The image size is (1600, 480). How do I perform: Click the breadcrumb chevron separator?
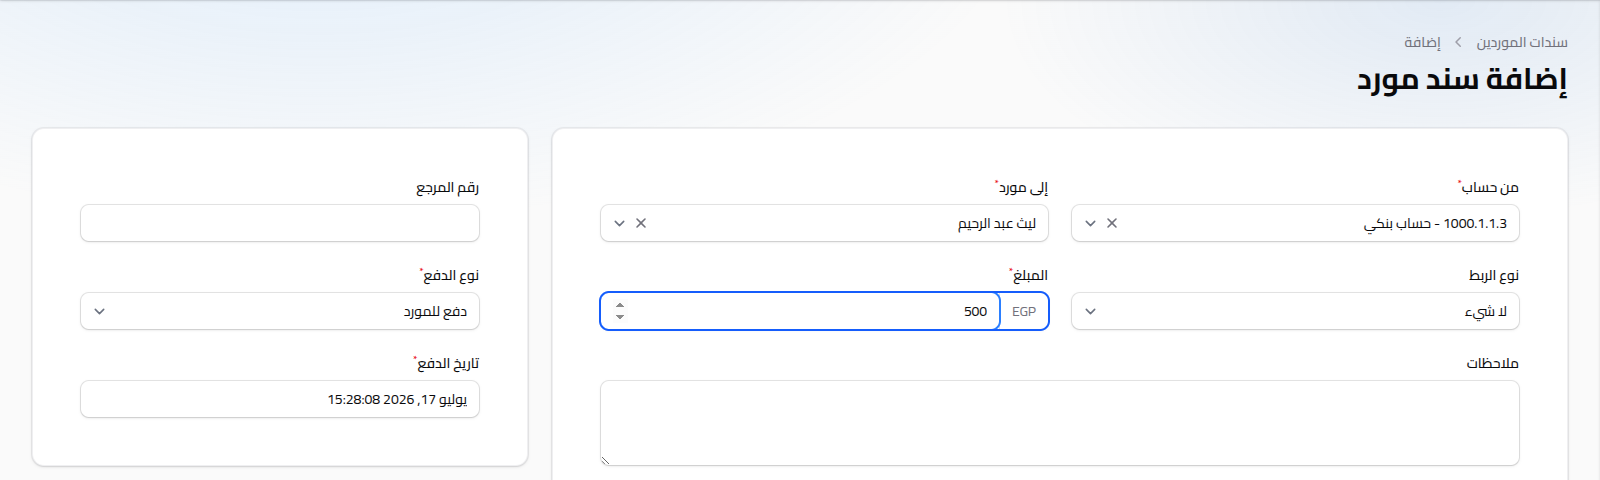click(x=1458, y=42)
